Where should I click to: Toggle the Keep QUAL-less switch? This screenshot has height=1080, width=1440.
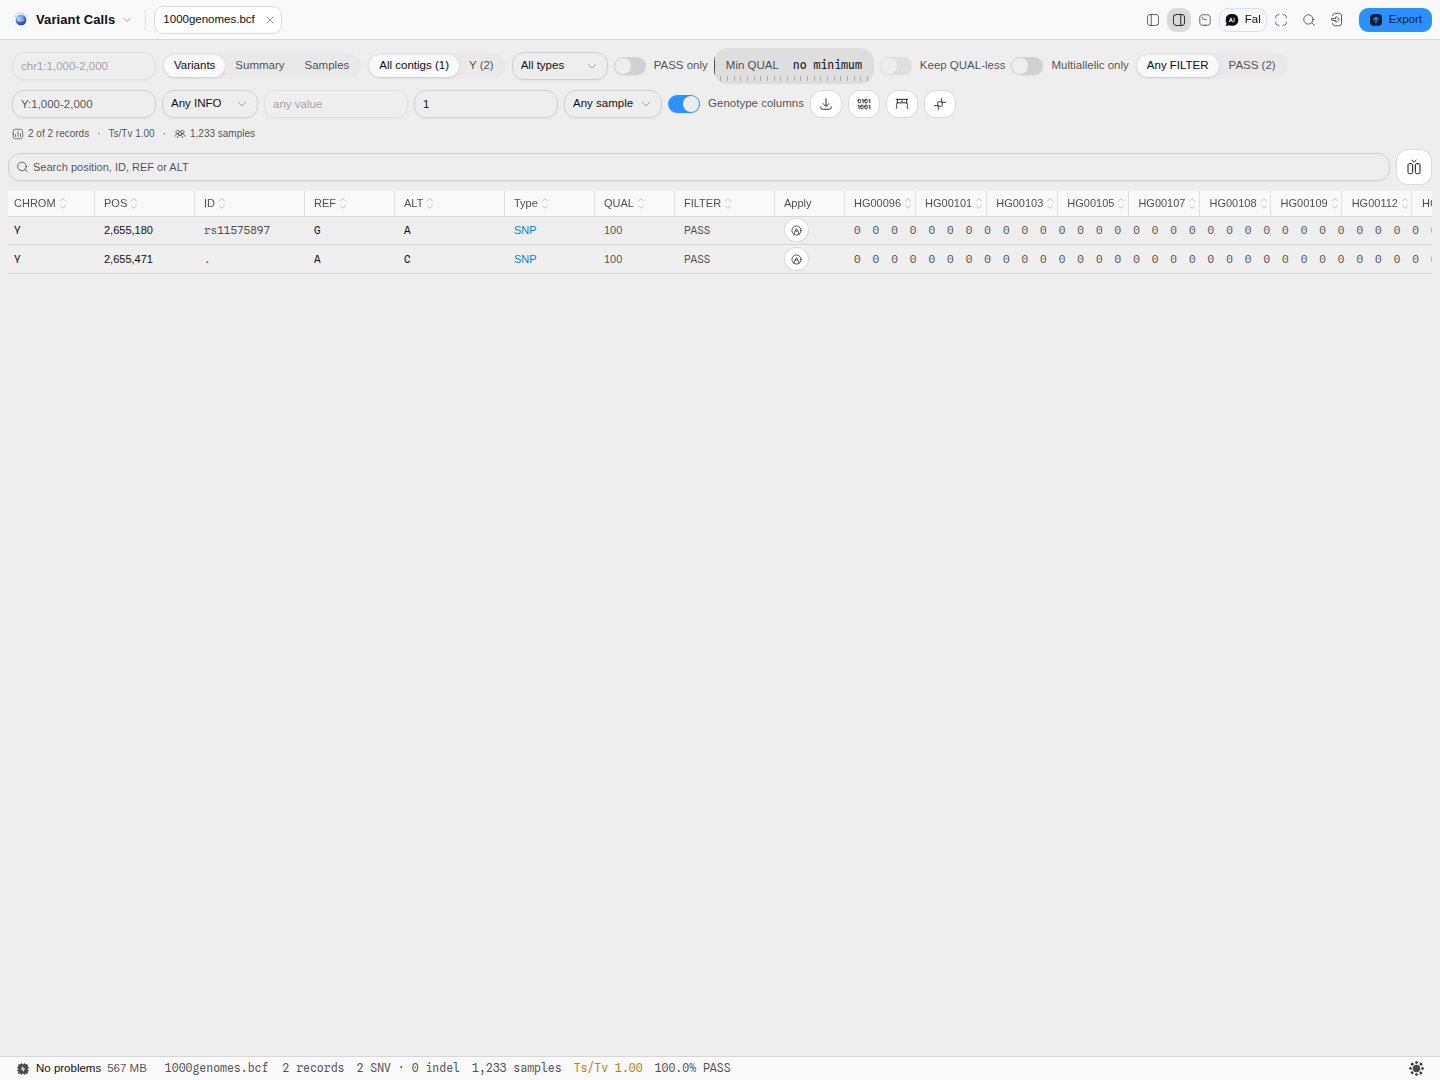point(896,66)
